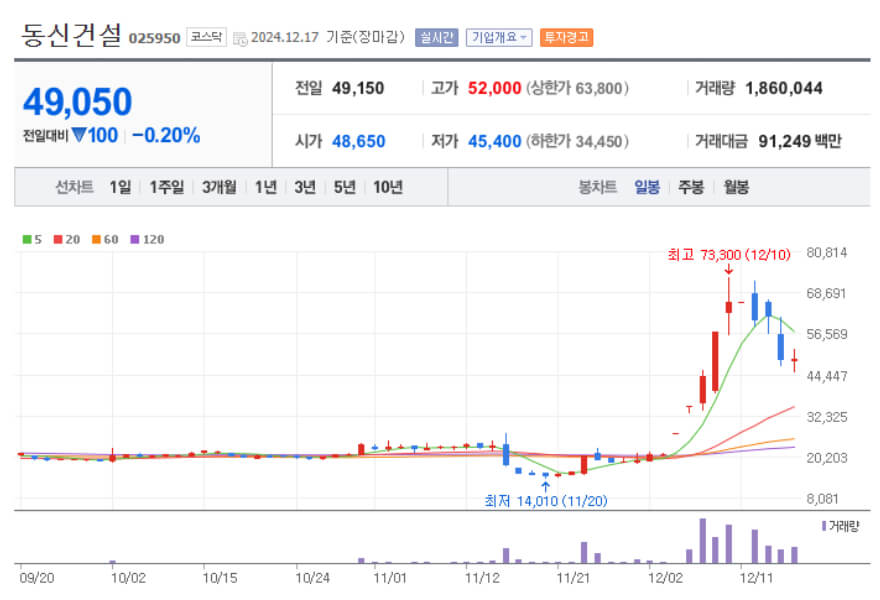
Task: Click the tallest volume bar in December
Action: click(x=702, y=541)
